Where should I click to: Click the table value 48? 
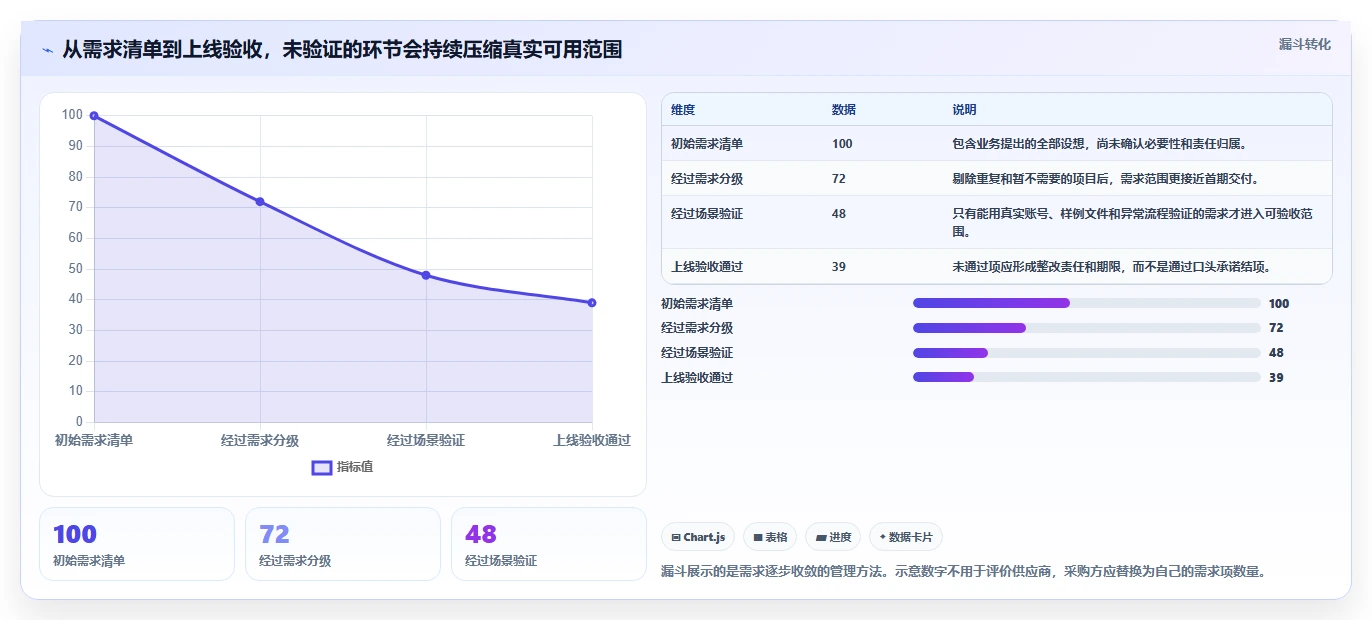[x=839, y=214]
